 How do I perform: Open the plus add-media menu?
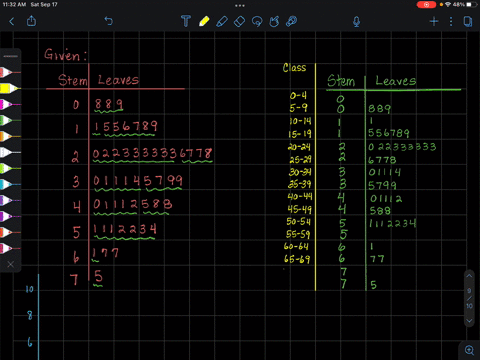point(434,22)
